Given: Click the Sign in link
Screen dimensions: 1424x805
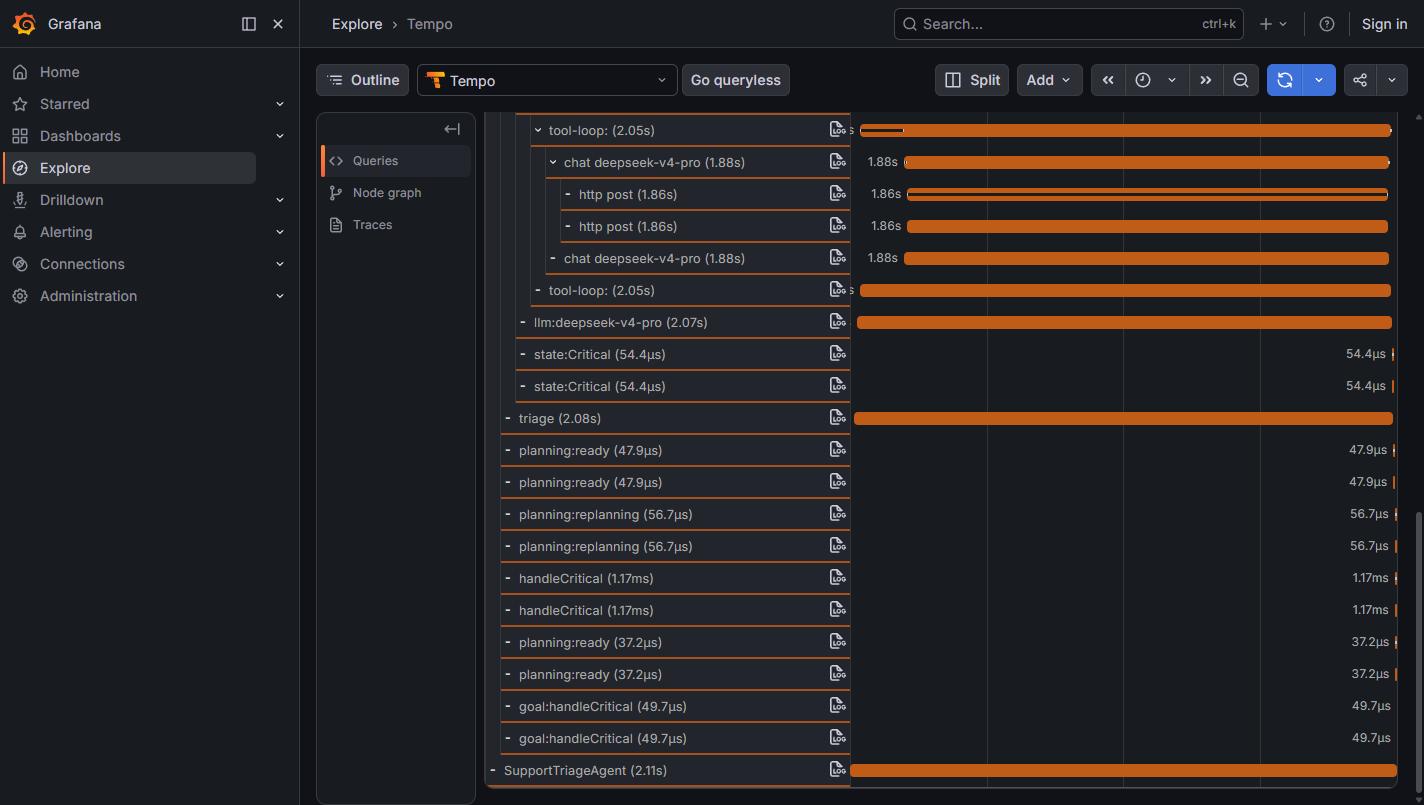Looking at the screenshot, I should [1384, 24].
